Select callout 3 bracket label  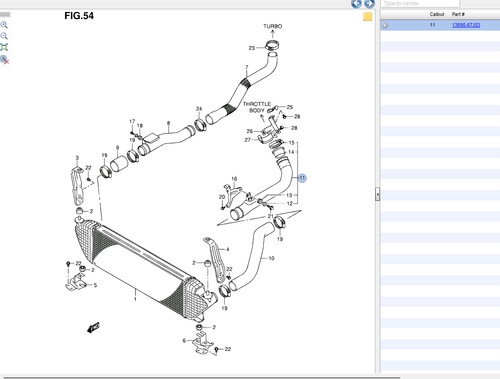point(77,158)
